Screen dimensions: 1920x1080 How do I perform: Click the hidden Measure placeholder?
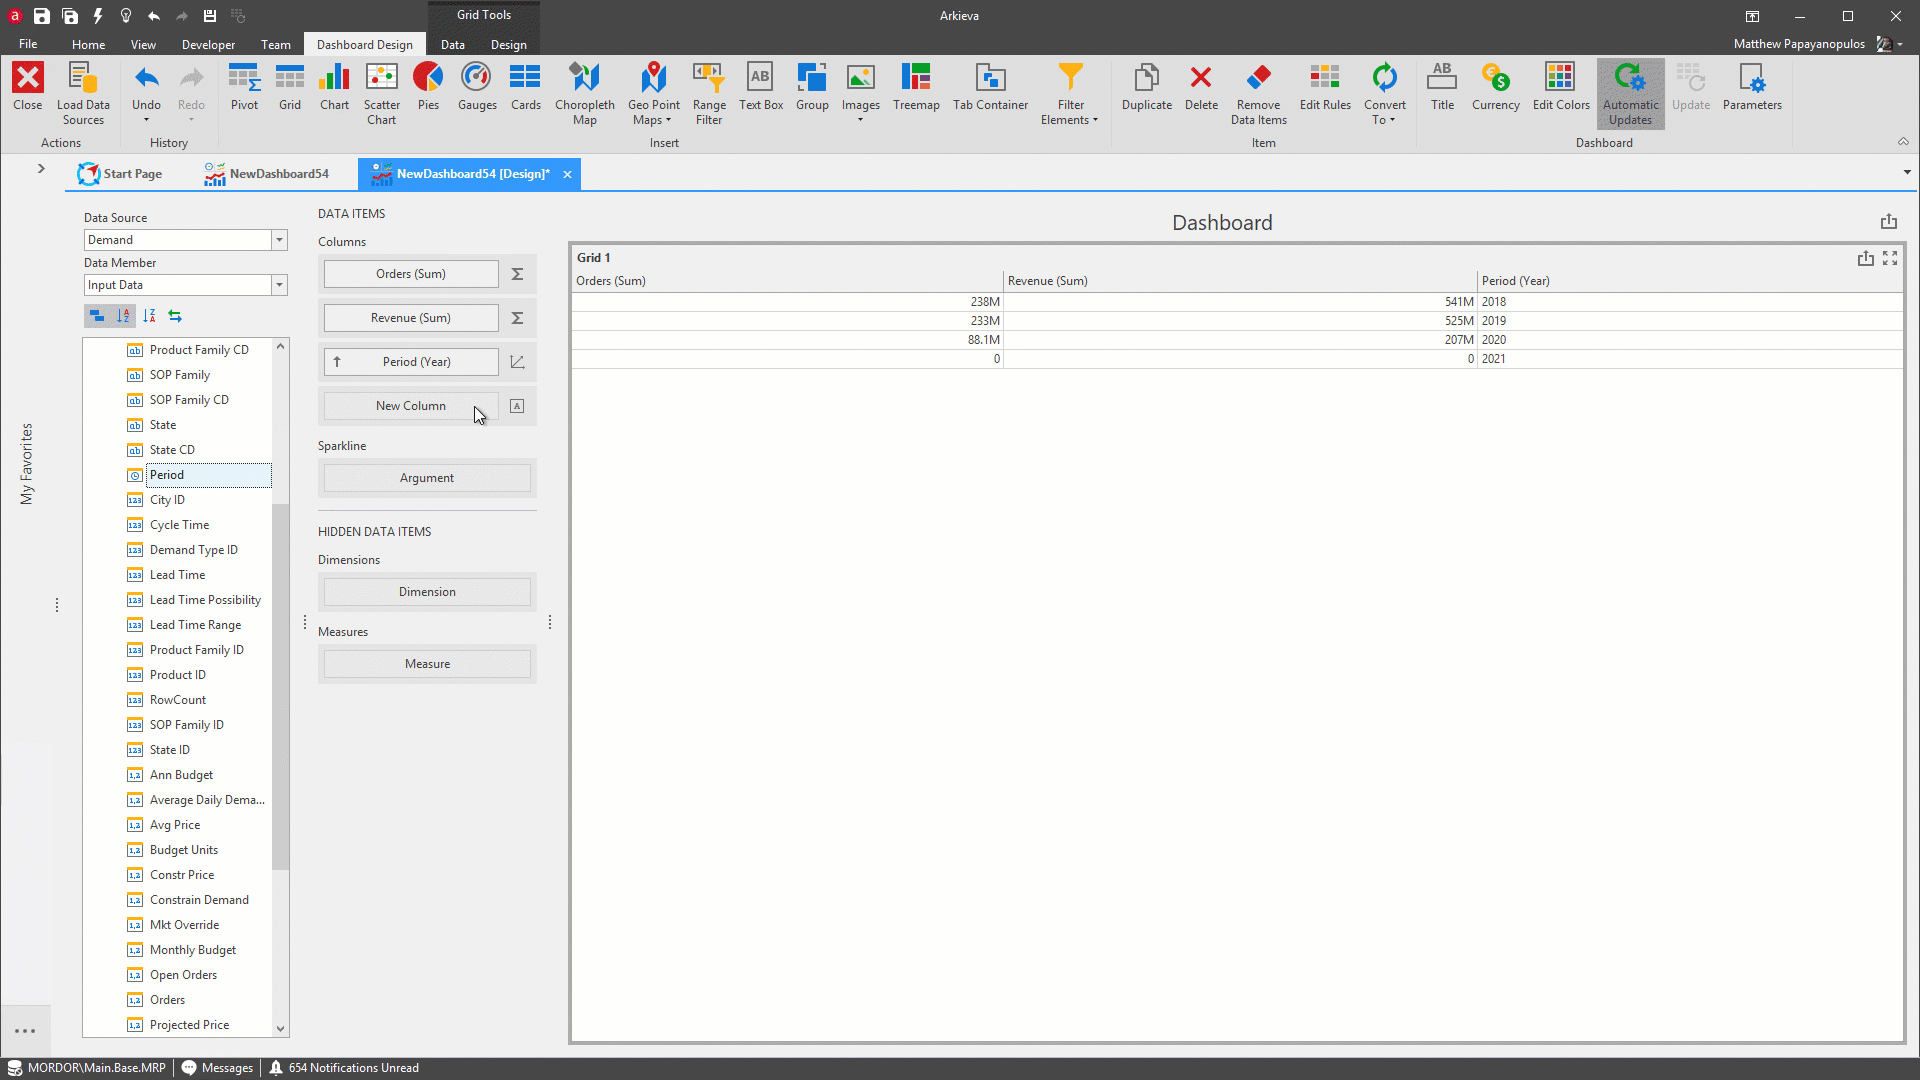coord(427,664)
